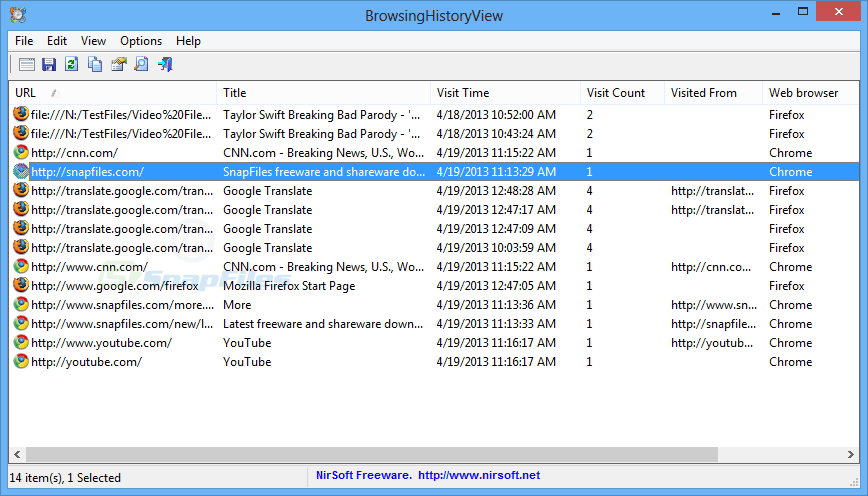Click the BrowsingHistoryView title bar app icon
868x496 pixels.
[18, 15]
